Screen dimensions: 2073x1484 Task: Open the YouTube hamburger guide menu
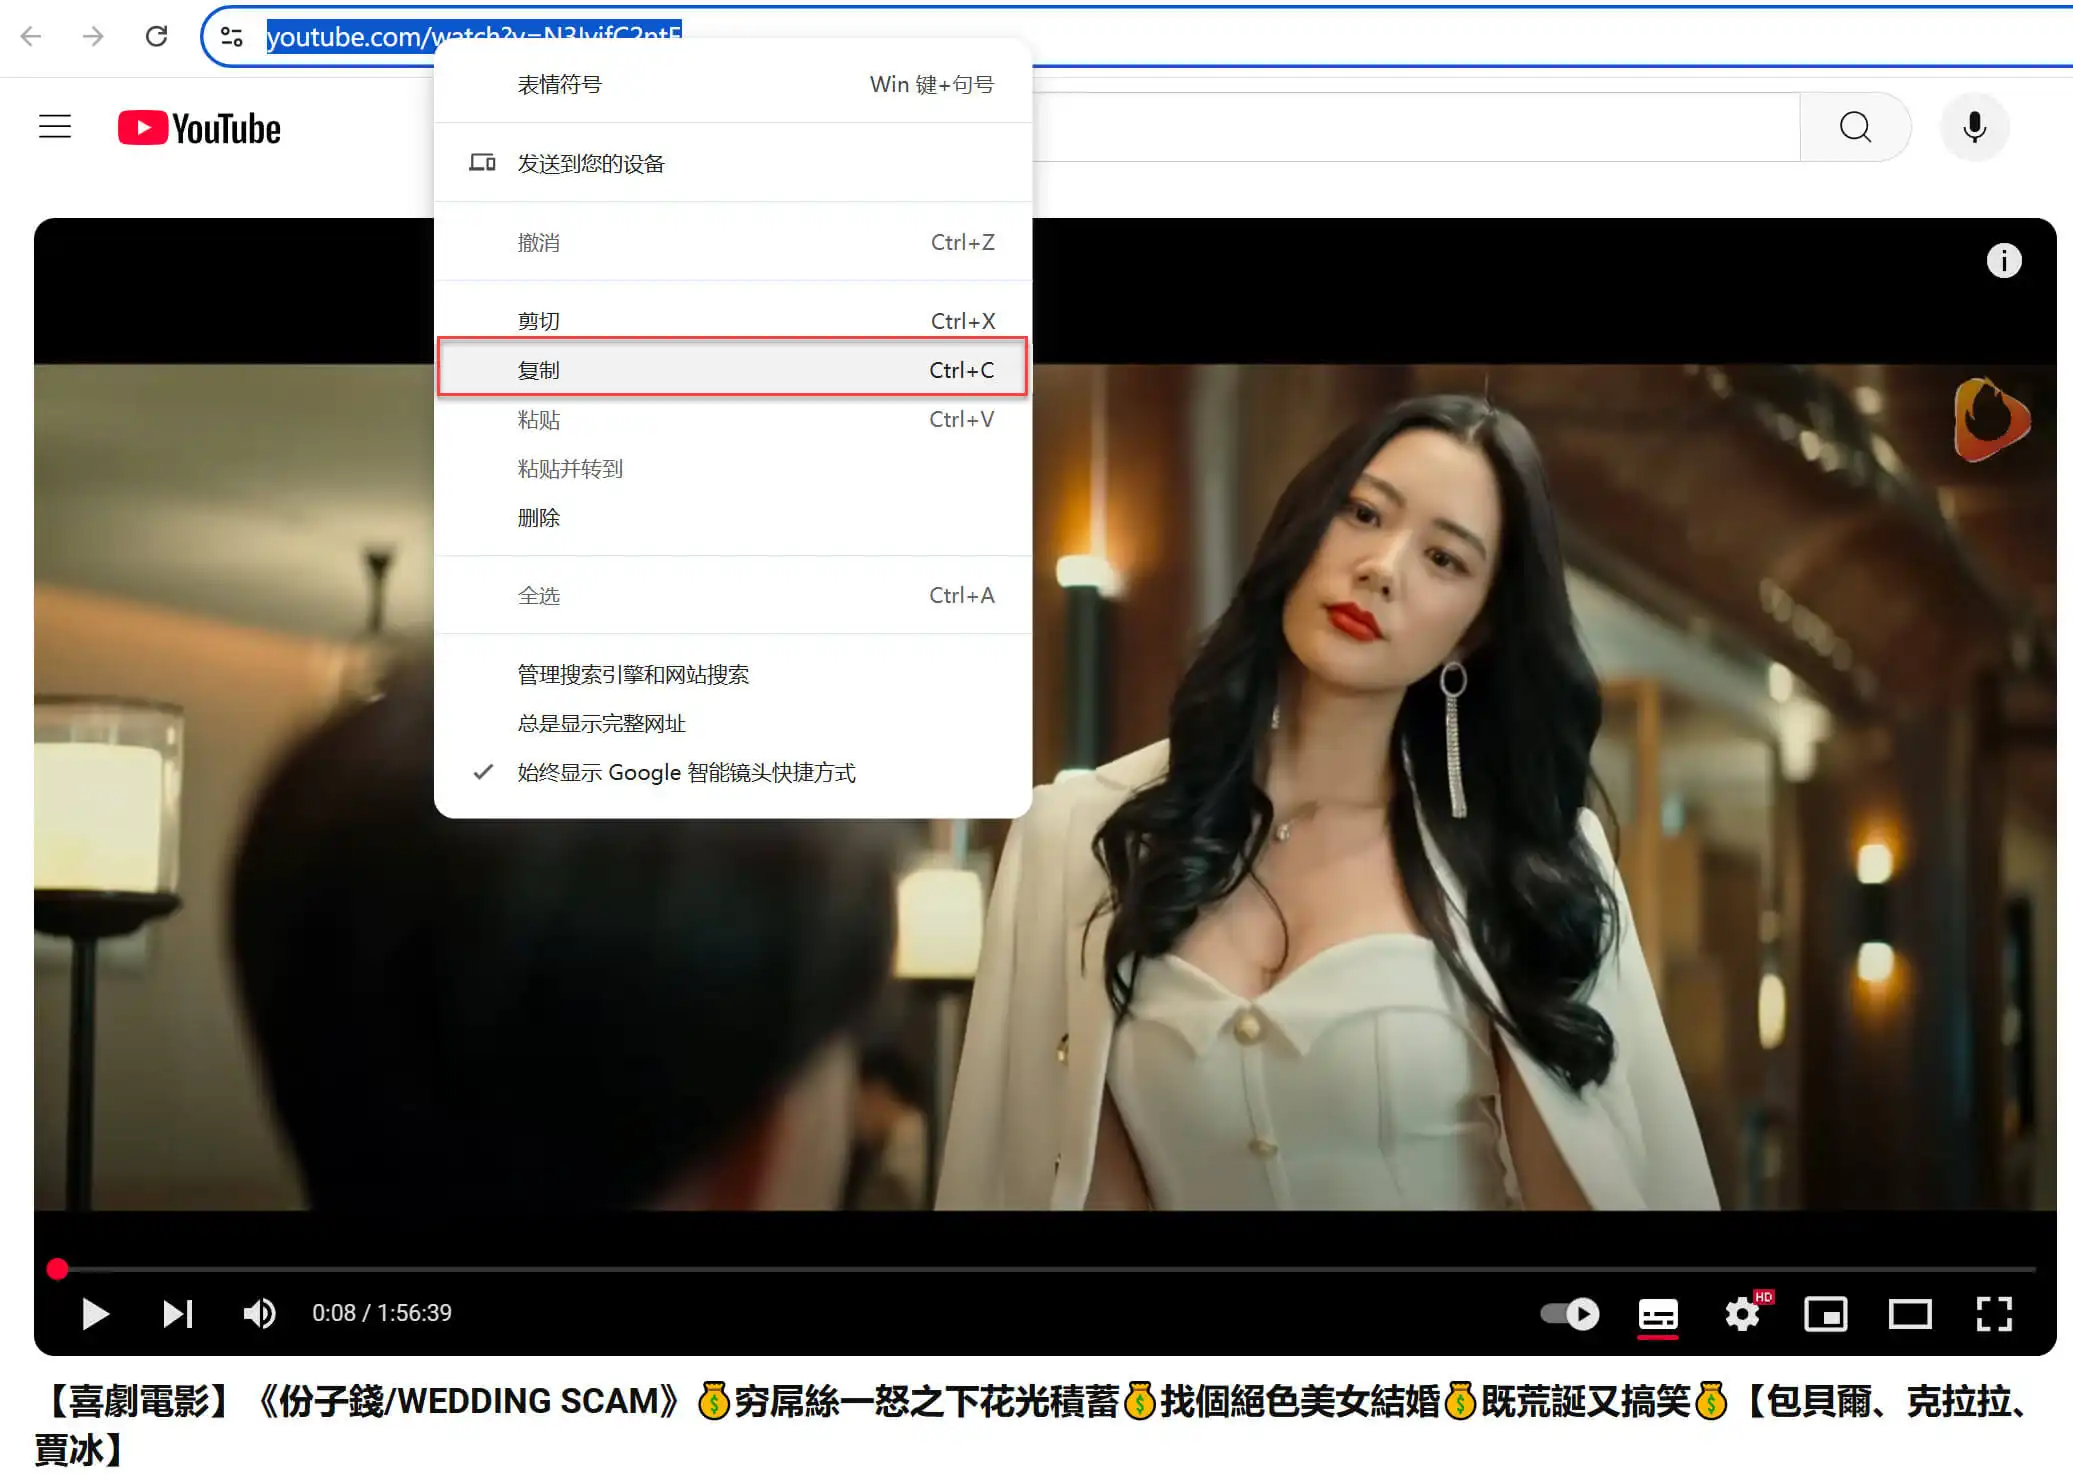pyautogui.click(x=55, y=127)
